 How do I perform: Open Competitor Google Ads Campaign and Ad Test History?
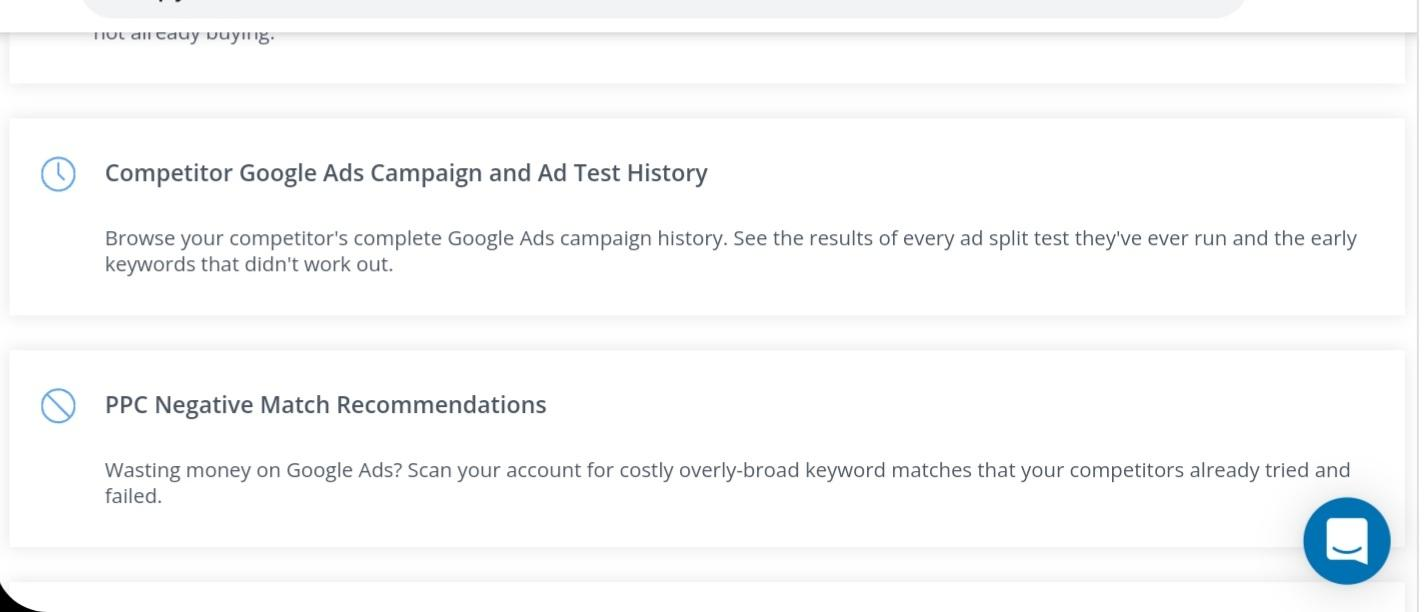pos(406,173)
